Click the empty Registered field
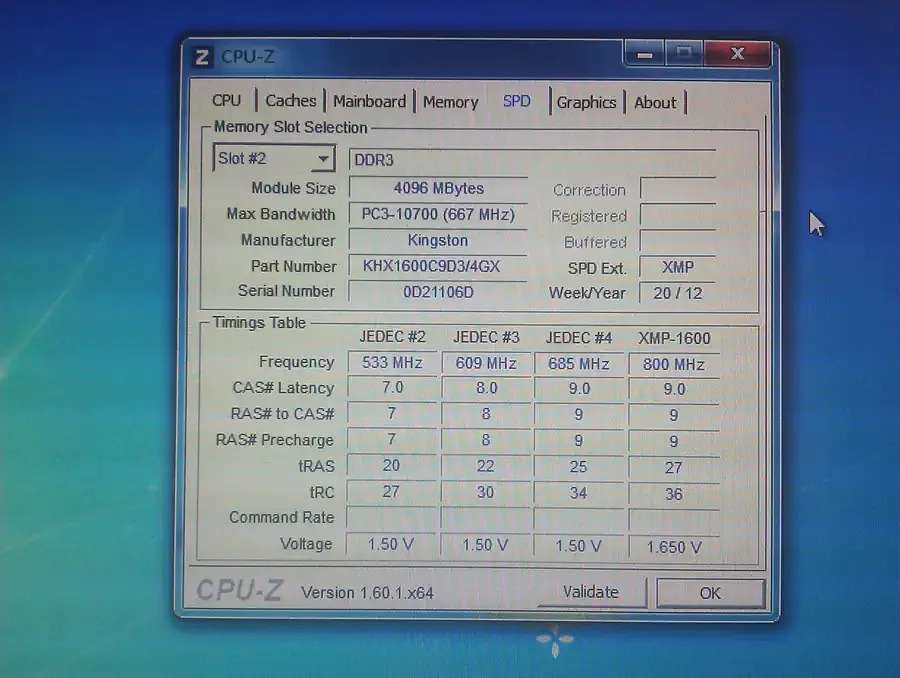This screenshot has width=900, height=678. click(x=678, y=216)
